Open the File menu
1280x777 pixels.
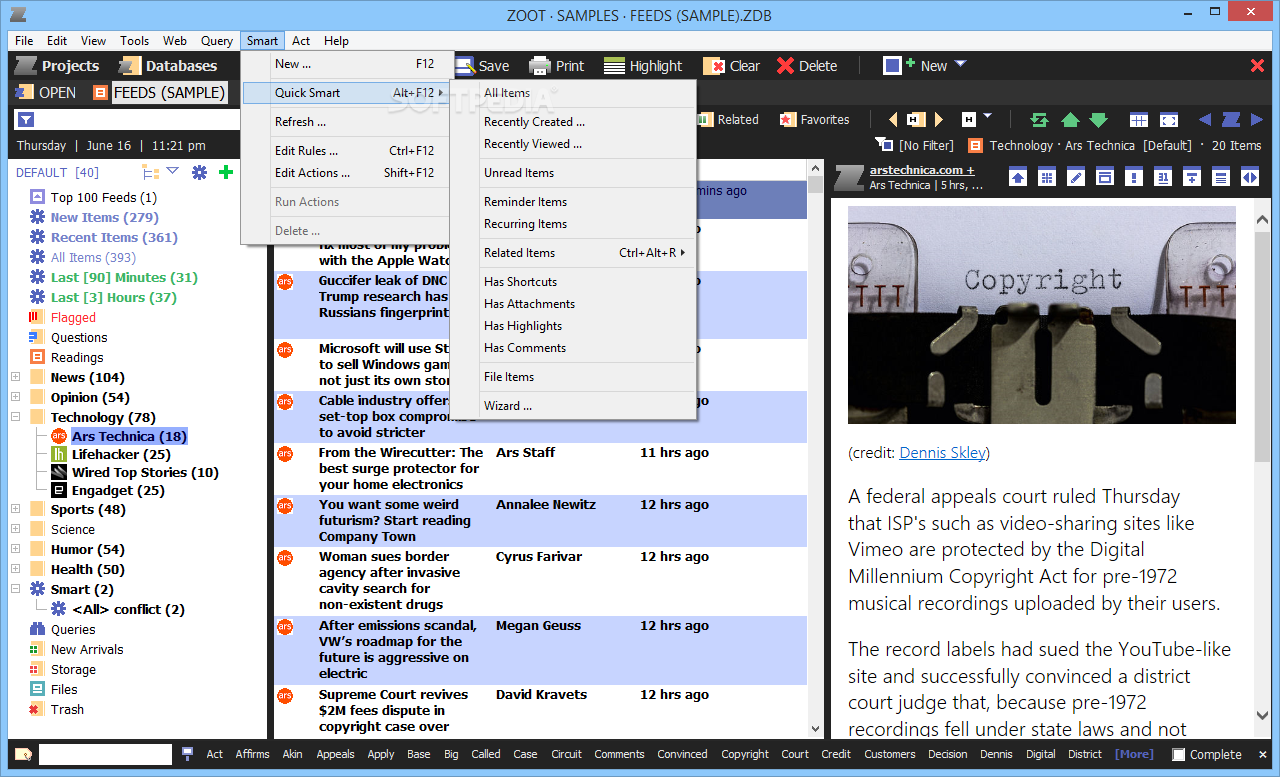24,41
